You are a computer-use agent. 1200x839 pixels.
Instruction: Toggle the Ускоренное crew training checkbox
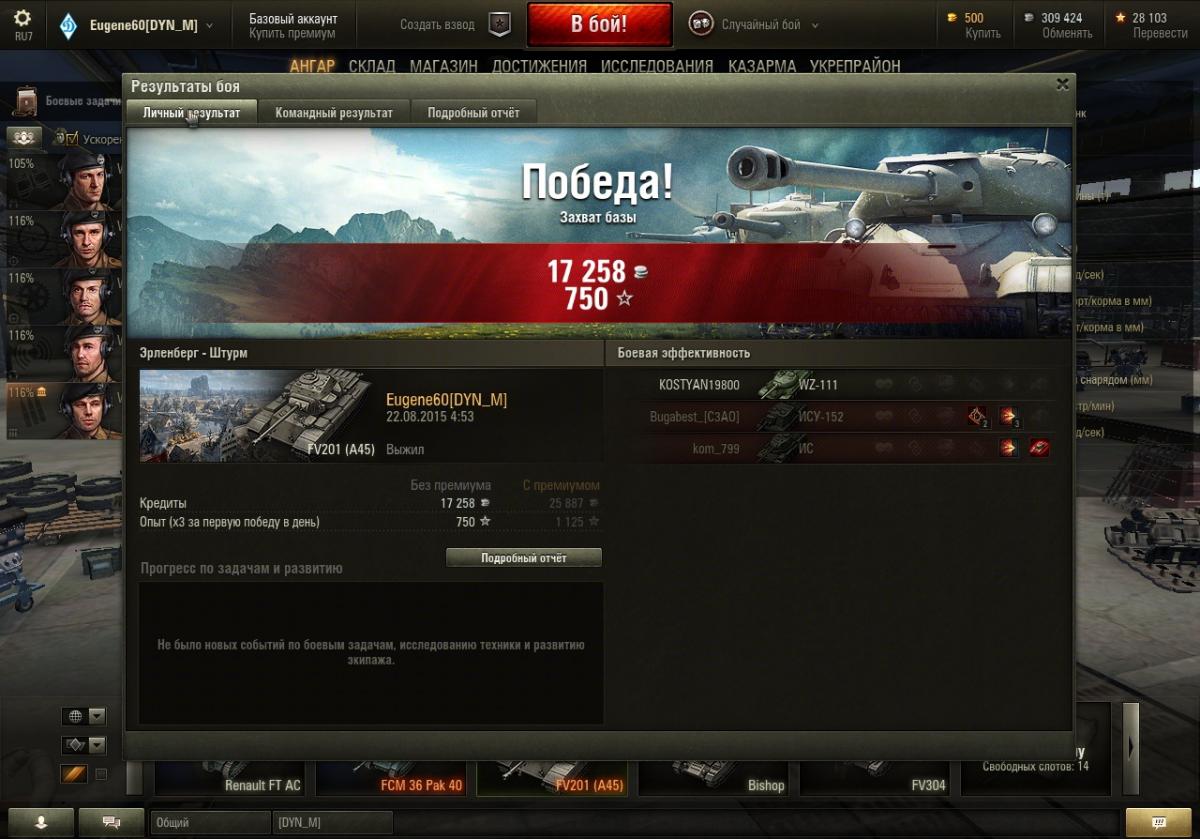[72, 139]
